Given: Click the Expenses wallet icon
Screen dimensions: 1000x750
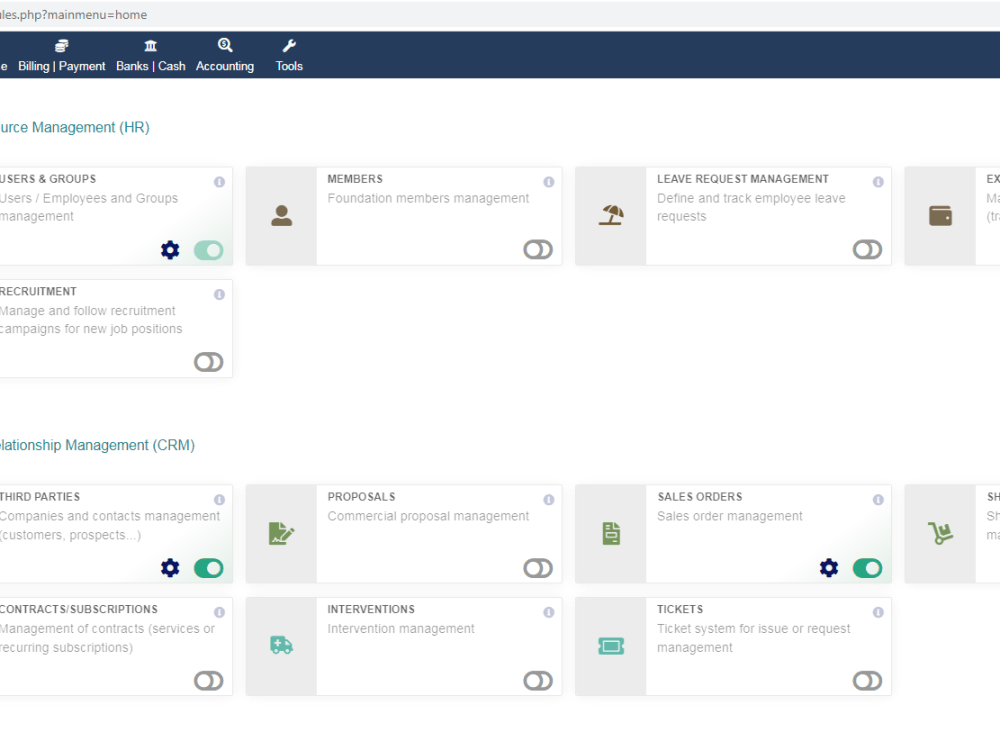Looking at the screenshot, I should [x=940, y=216].
